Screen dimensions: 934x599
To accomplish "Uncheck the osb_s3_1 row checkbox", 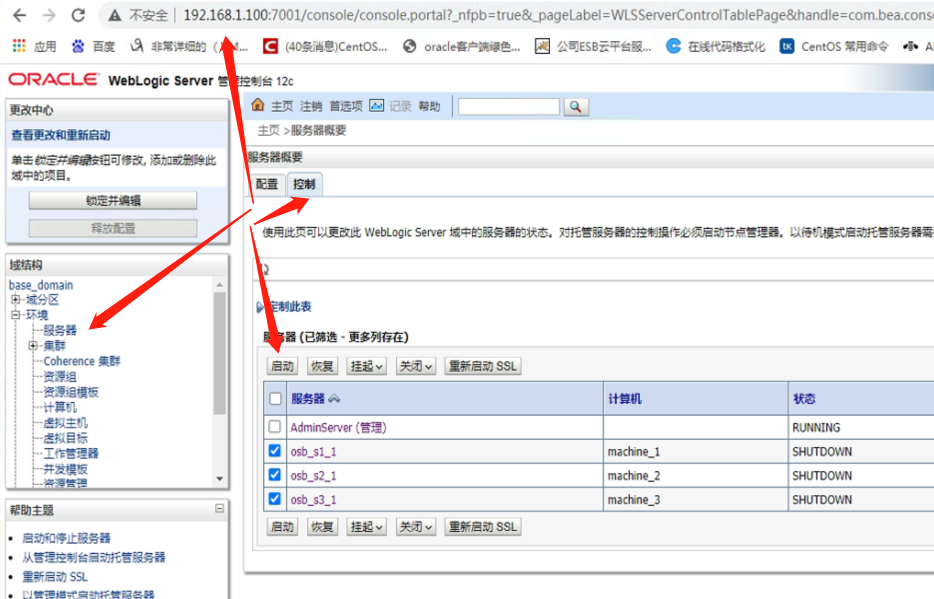I will click(x=275, y=498).
